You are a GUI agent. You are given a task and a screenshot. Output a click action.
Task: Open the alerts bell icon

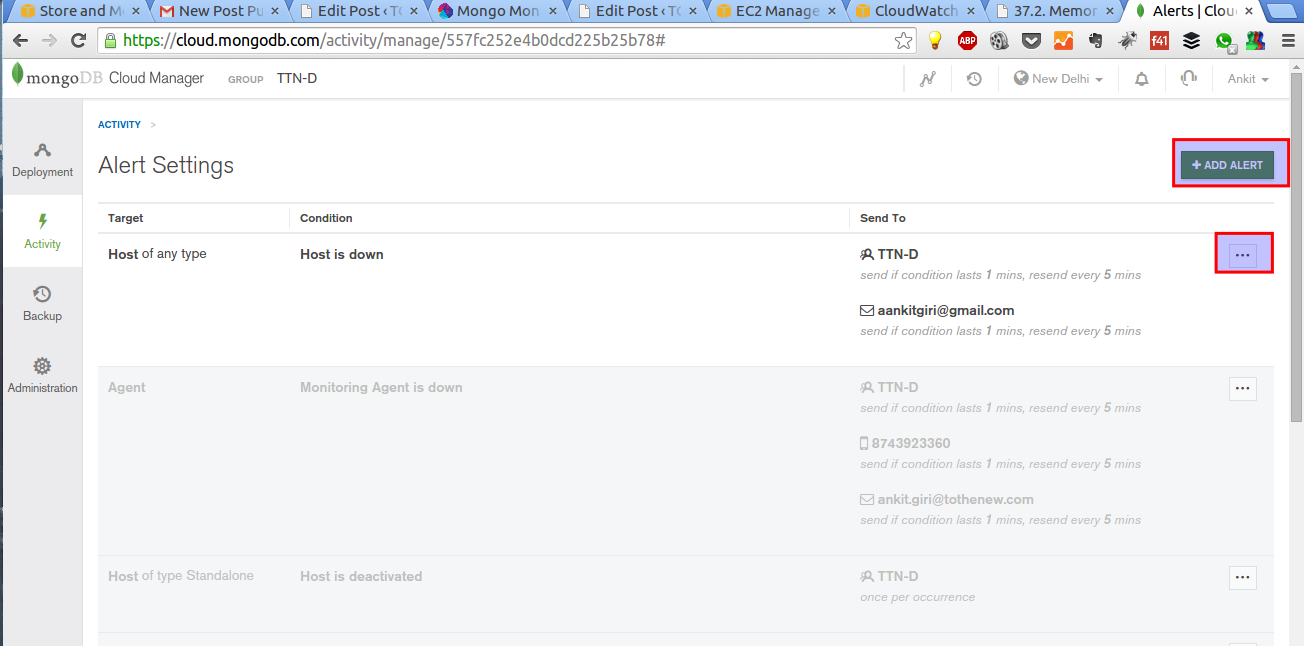tap(1141, 79)
